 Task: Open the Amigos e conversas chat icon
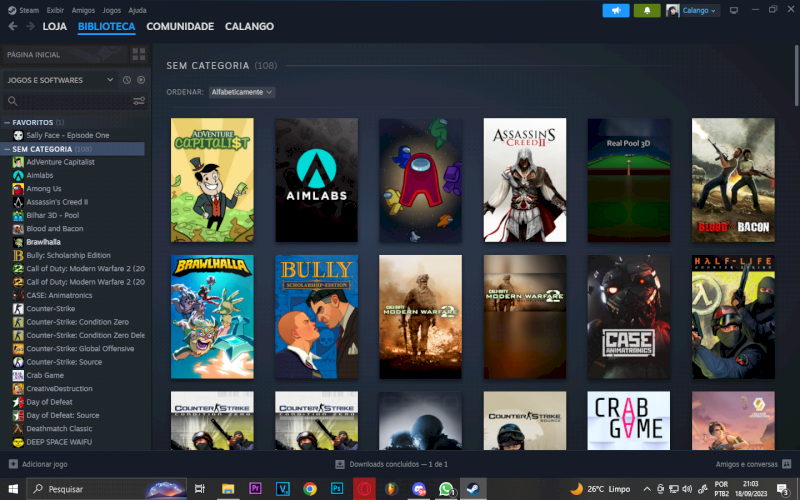[786, 464]
